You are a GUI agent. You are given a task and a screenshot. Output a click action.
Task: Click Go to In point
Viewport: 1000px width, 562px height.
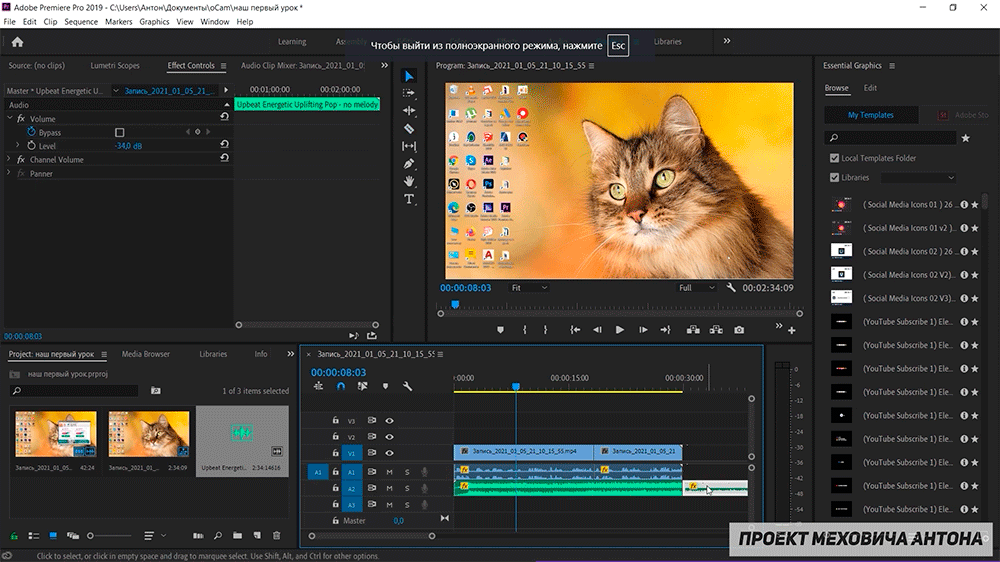tap(575, 330)
